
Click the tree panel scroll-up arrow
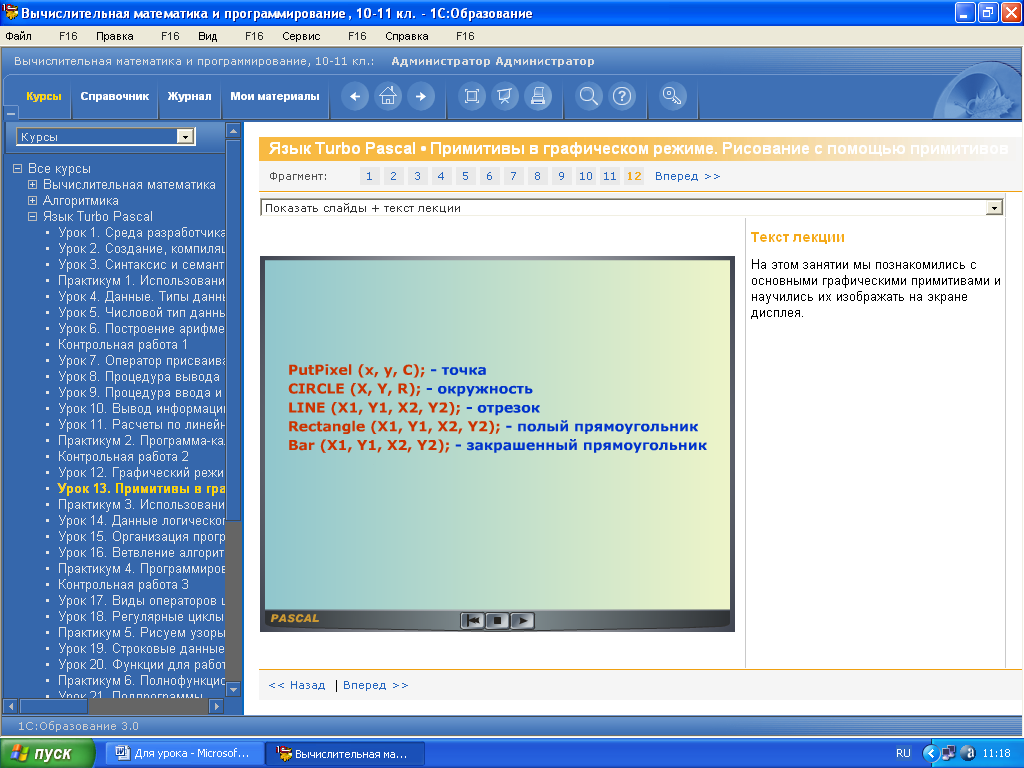[233, 131]
